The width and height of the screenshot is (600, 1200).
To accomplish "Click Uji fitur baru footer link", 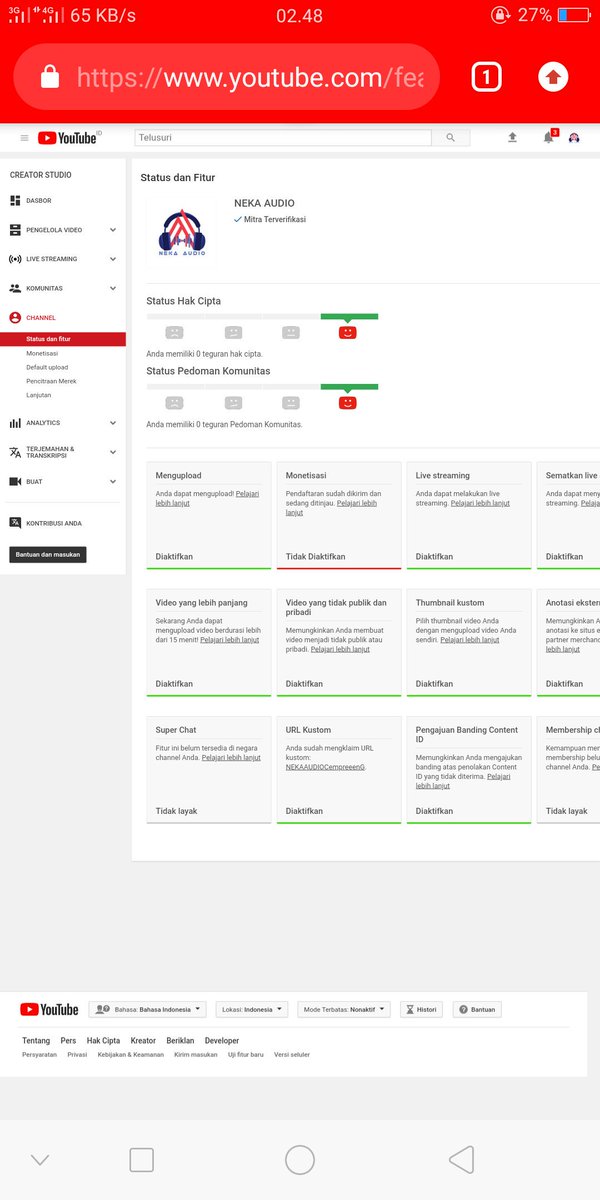I will [x=246, y=1055].
